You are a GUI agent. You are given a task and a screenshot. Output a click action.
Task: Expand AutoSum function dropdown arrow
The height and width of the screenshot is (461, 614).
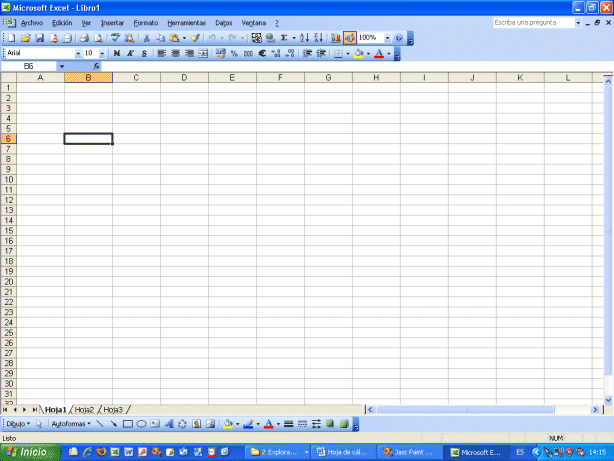[294, 38]
